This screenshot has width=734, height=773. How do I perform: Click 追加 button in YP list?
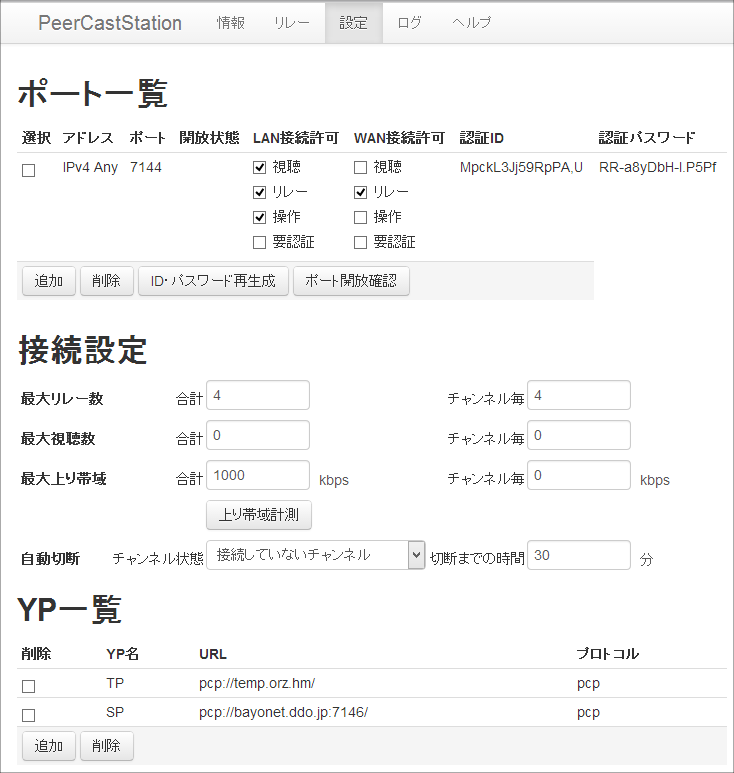(49, 746)
